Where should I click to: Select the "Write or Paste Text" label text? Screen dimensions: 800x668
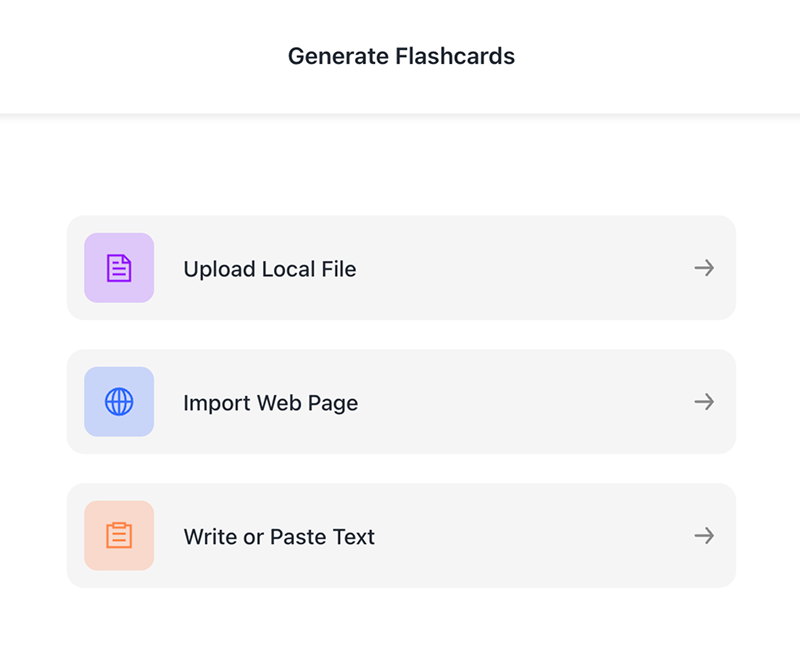click(279, 537)
